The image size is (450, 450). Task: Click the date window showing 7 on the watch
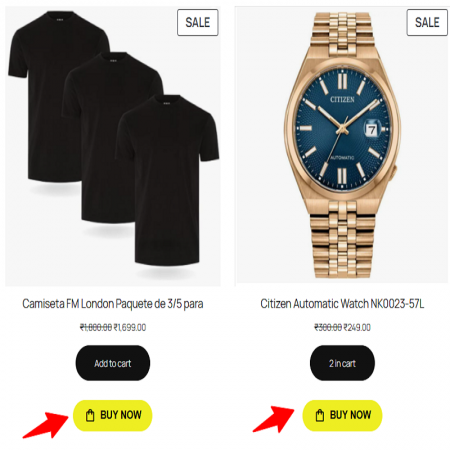372,130
